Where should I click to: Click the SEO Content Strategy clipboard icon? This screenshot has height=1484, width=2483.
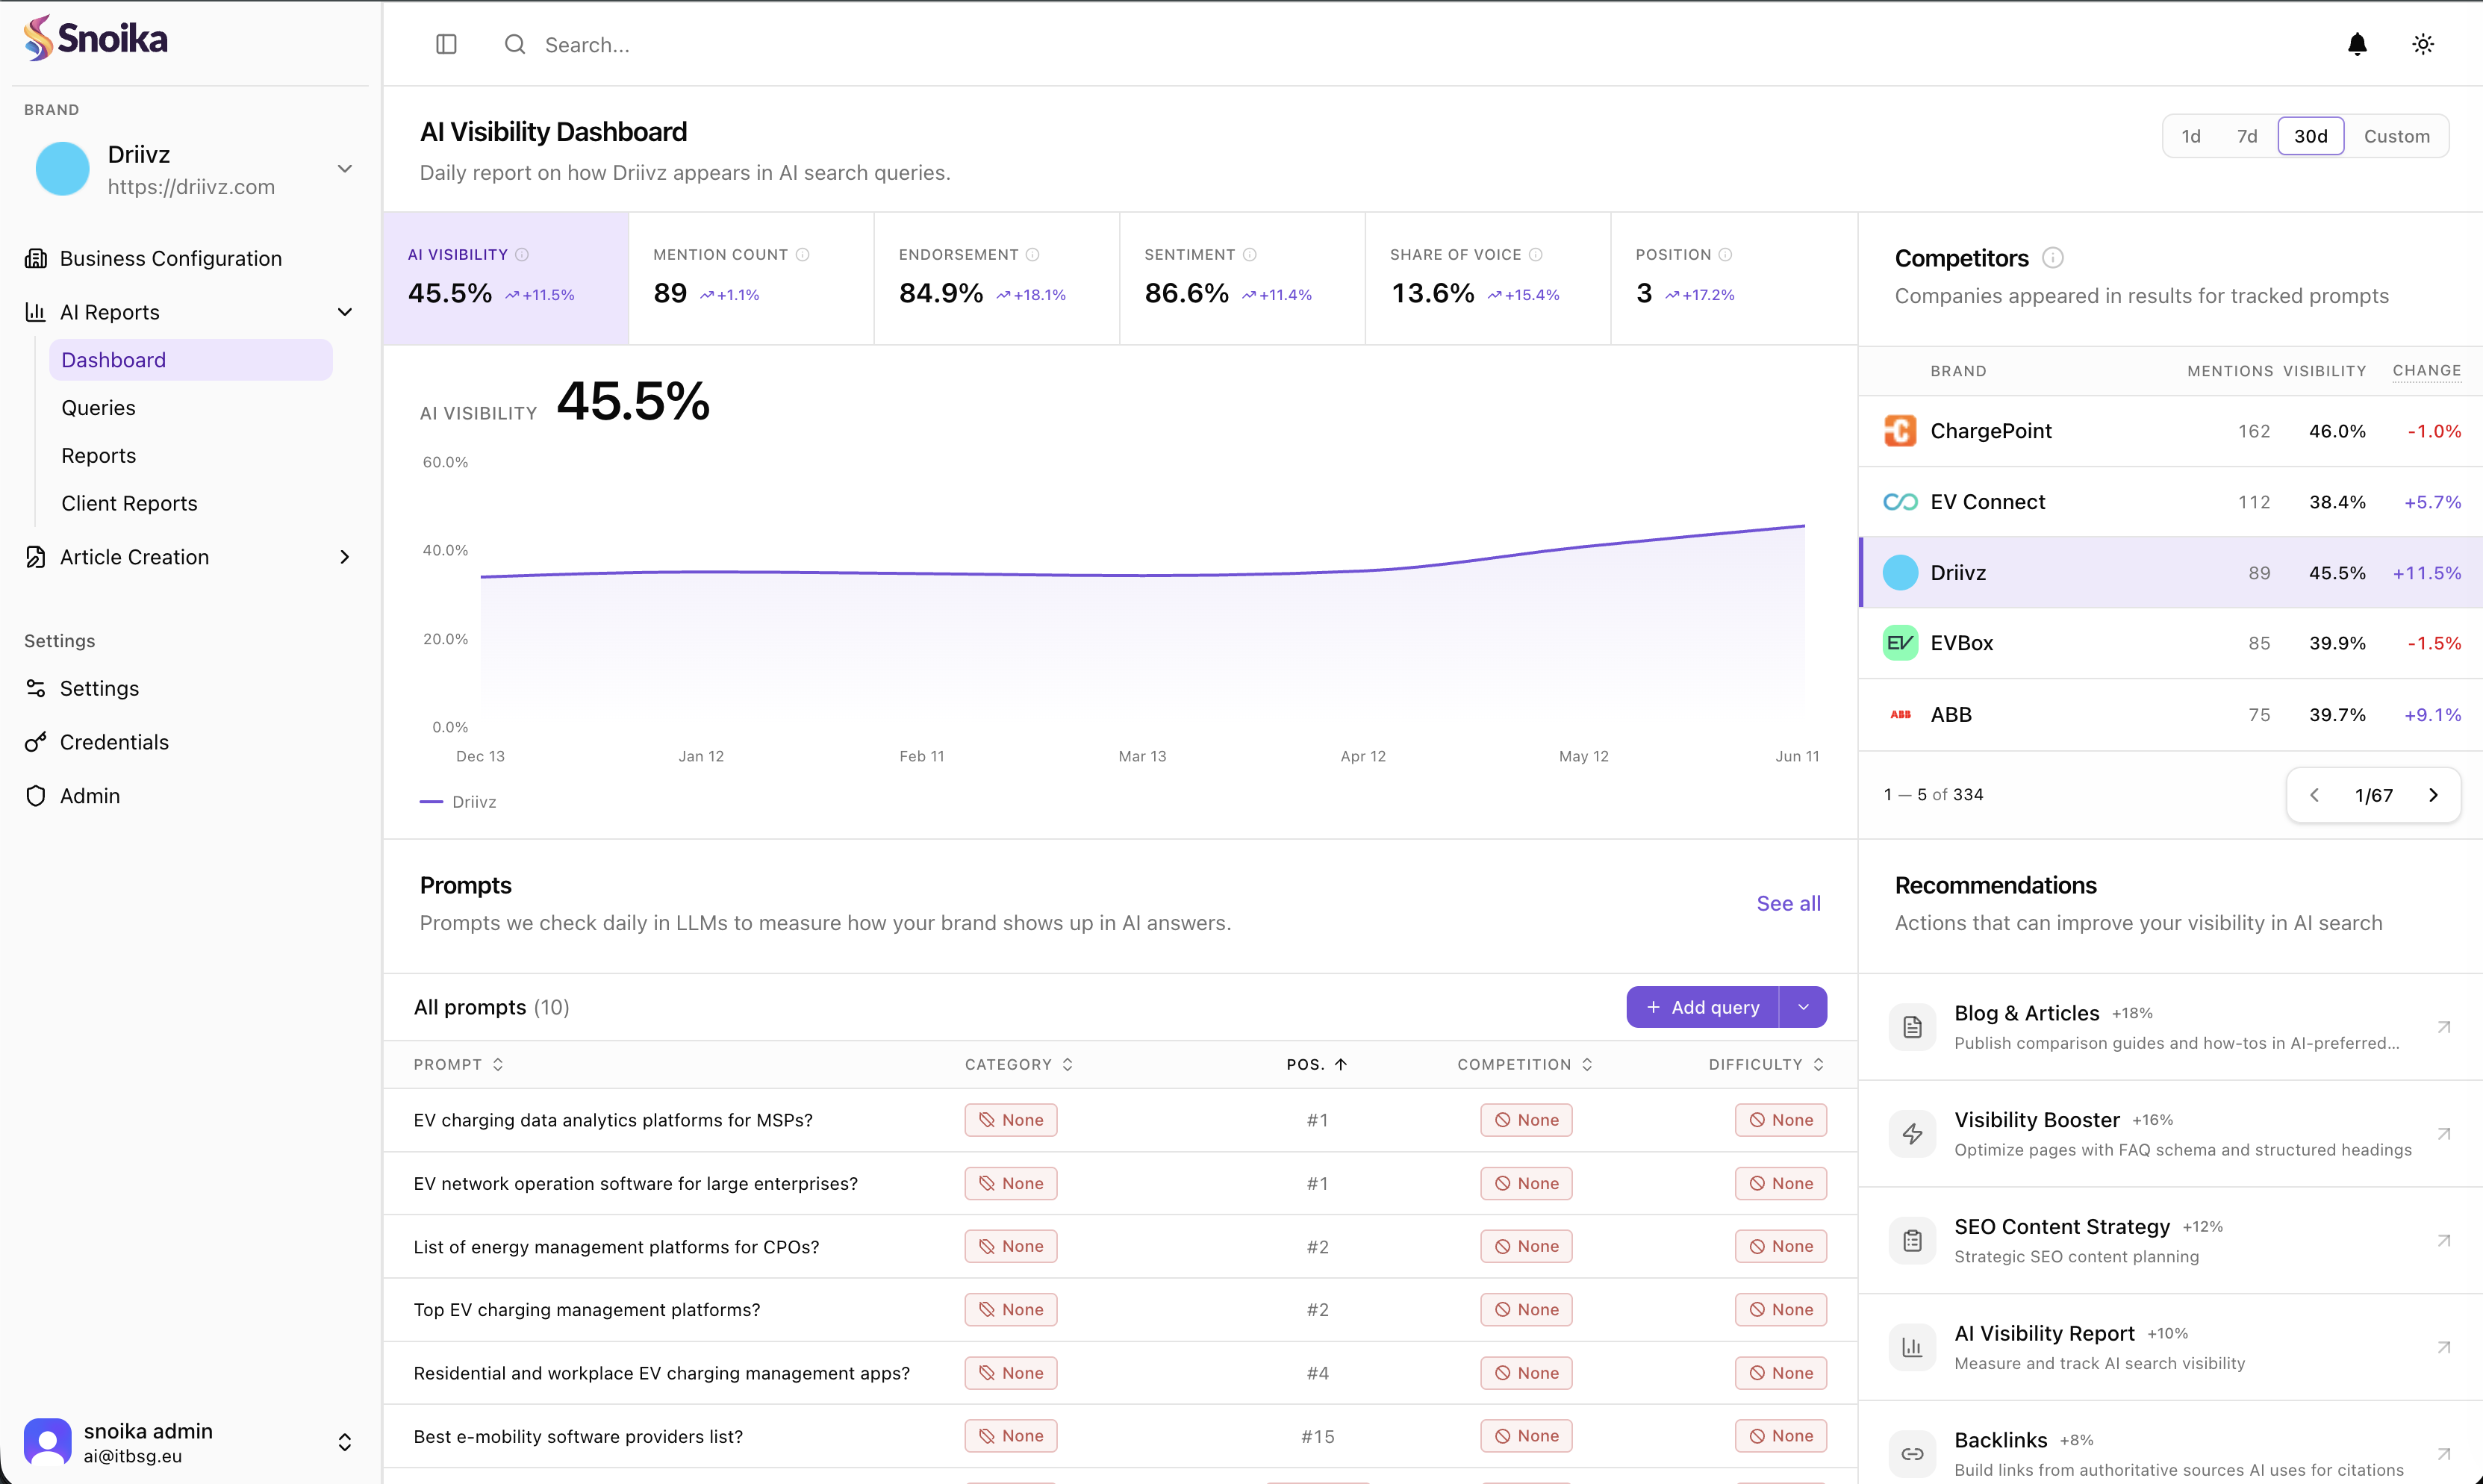click(x=1912, y=1241)
